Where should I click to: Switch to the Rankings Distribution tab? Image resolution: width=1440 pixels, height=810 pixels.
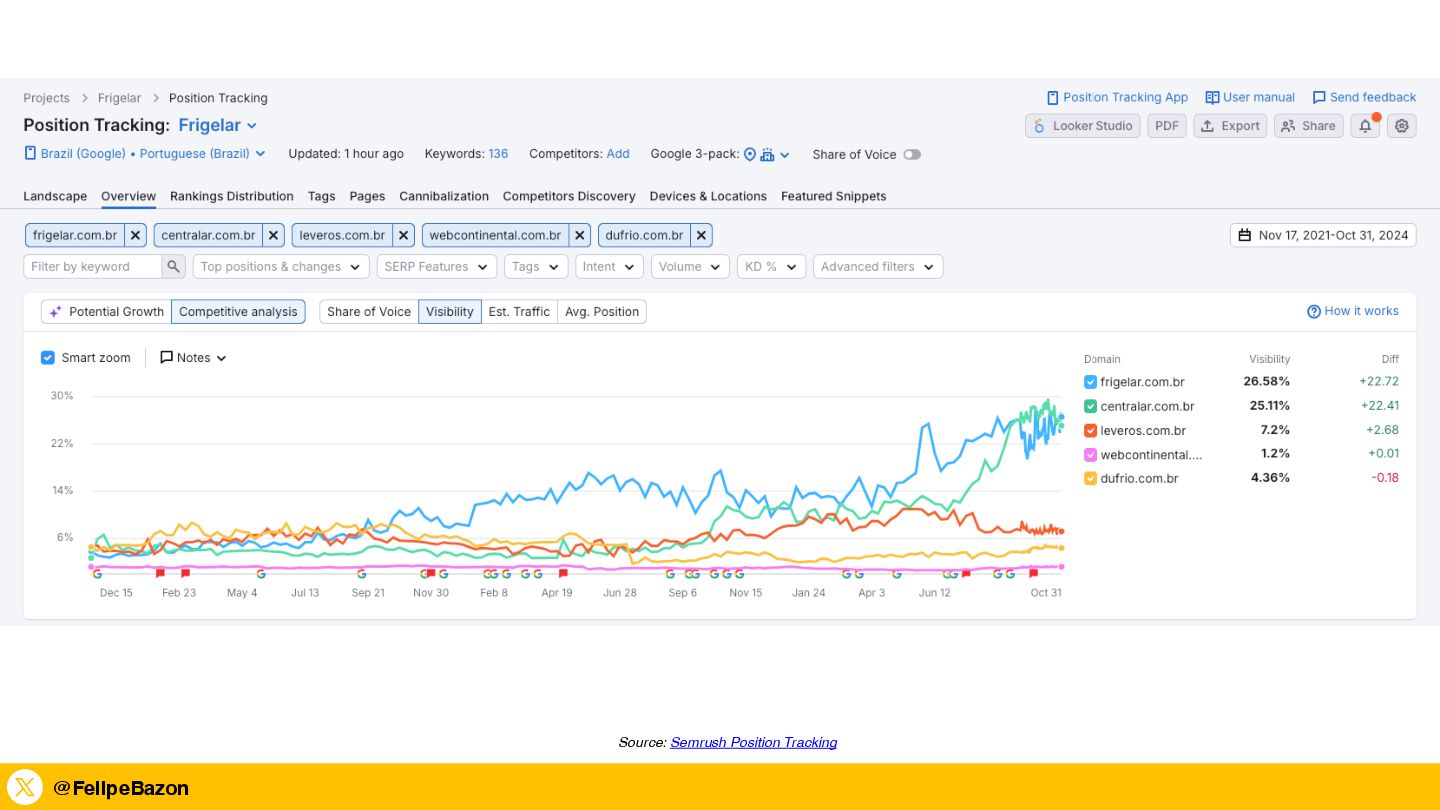(232, 196)
